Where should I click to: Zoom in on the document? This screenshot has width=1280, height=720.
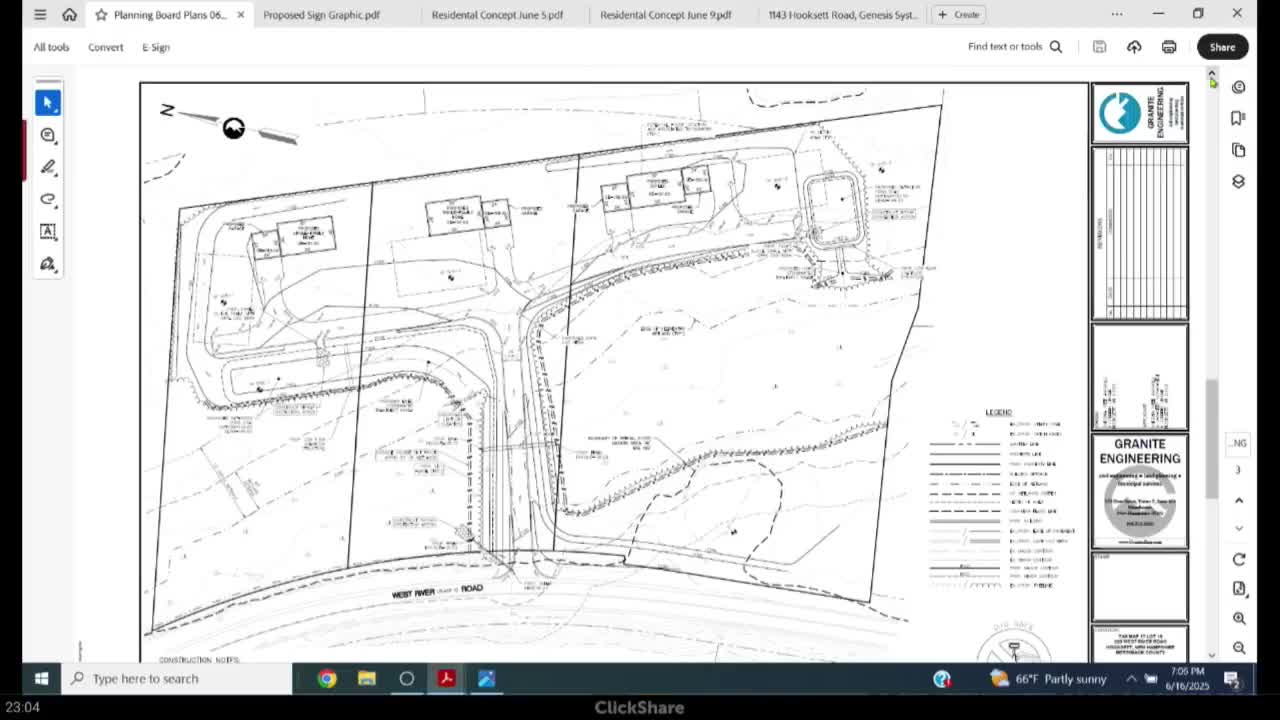pos(1239,619)
